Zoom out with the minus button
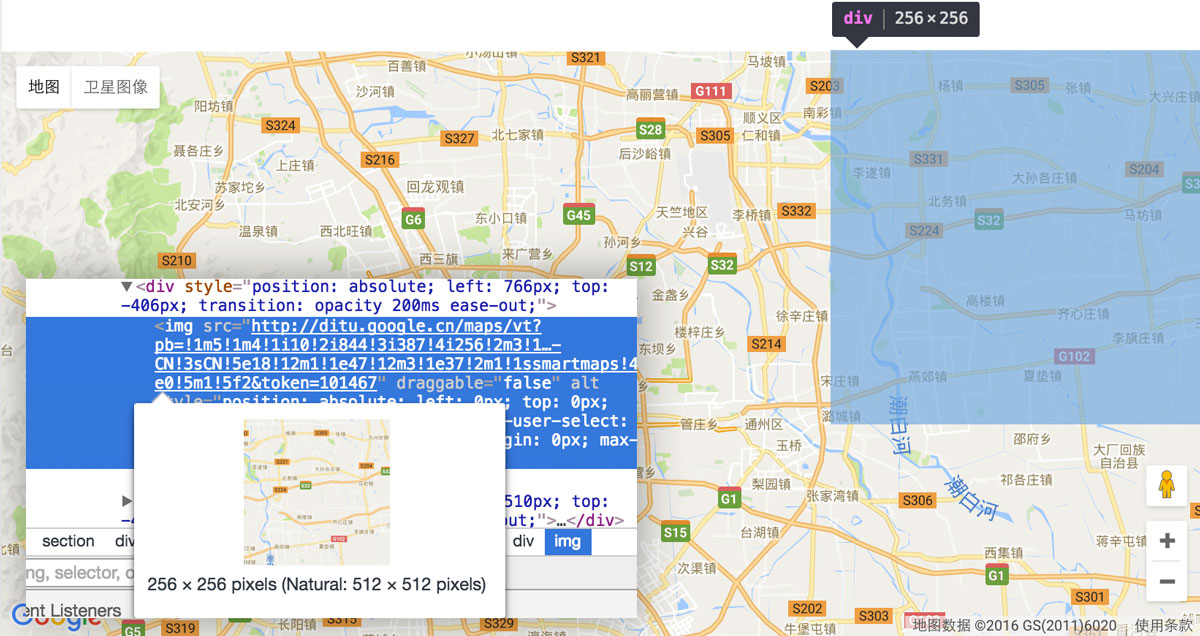1200x636 pixels. [1166, 580]
